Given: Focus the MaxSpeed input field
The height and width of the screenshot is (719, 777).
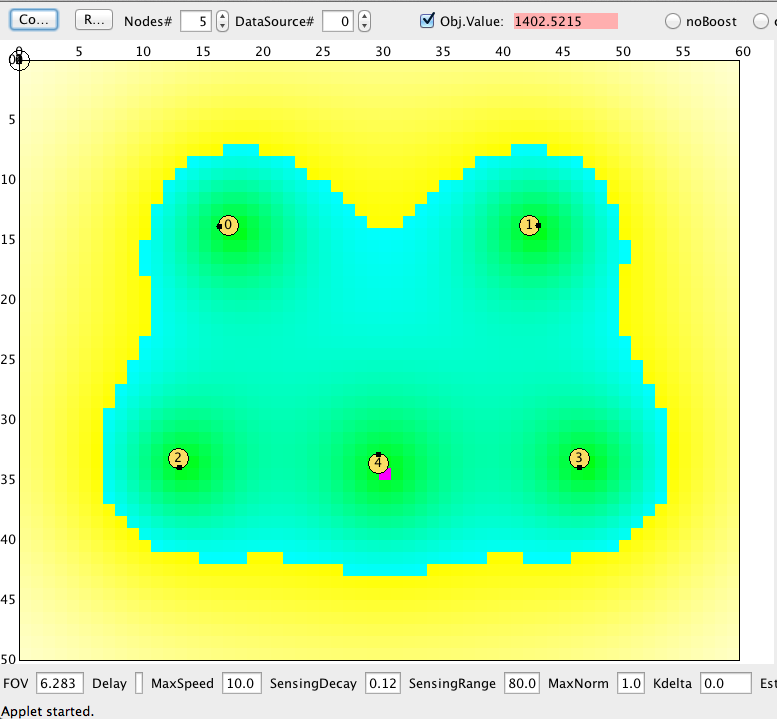Looking at the screenshot, I should (241, 684).
